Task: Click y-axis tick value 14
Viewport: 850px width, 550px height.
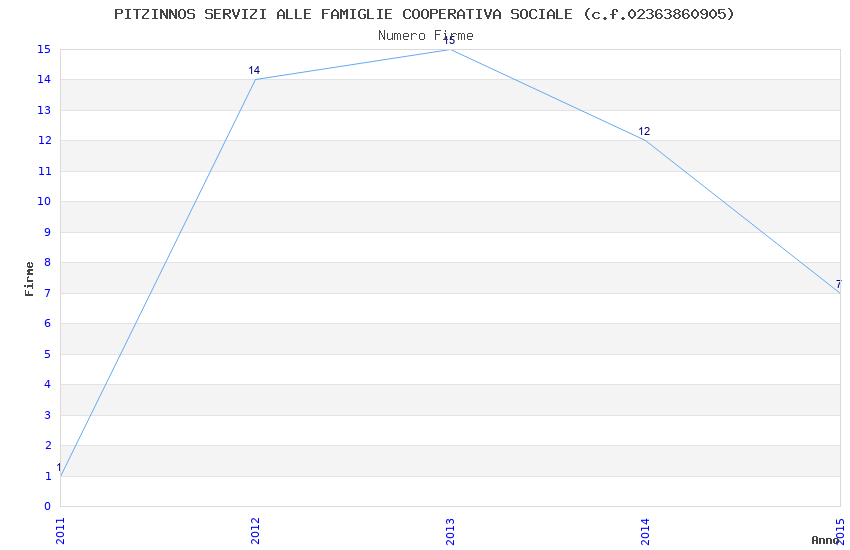Action: tap(44, 80)
